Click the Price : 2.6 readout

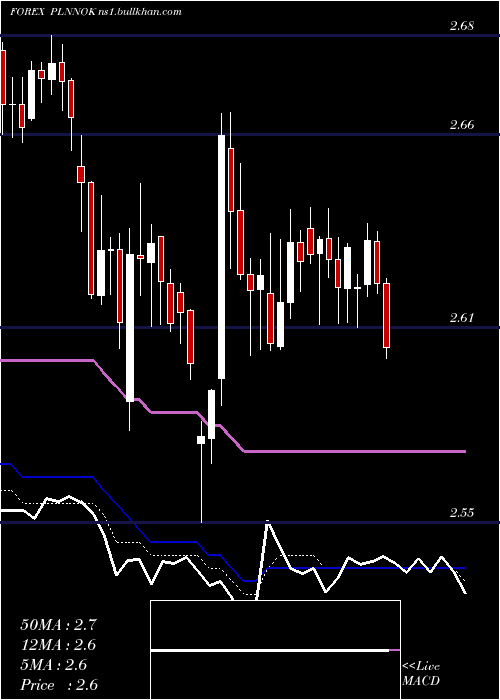point(59,685)
